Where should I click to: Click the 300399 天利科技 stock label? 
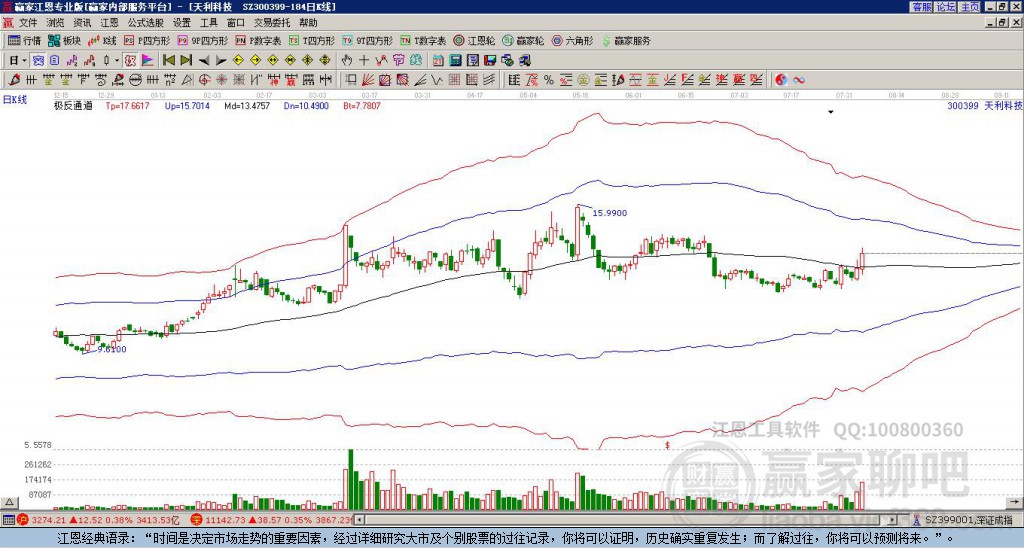pos(985,106)
